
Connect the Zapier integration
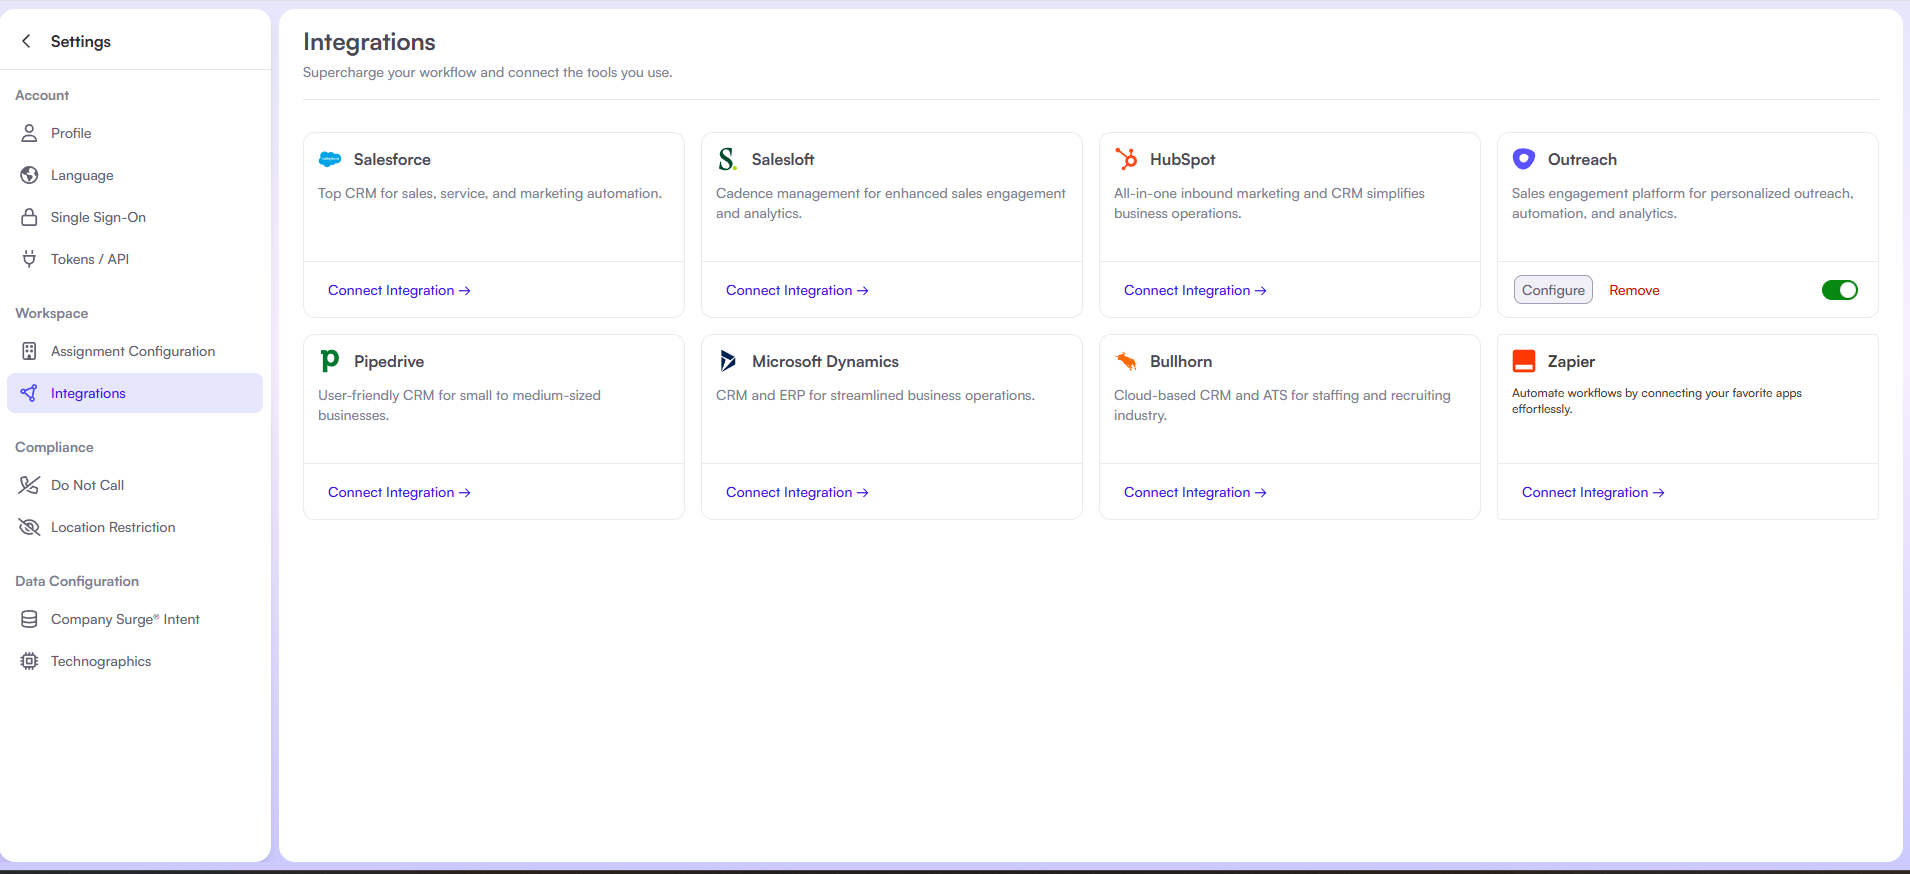tap(1593, 492)
